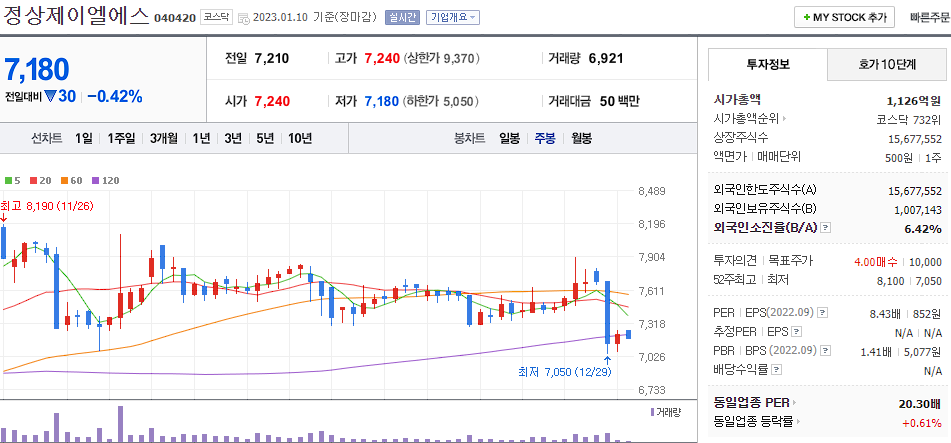Viewport: 951px width, 443px height.
Task: Show the 일봉 candle chart
Action: coord(509,138)
